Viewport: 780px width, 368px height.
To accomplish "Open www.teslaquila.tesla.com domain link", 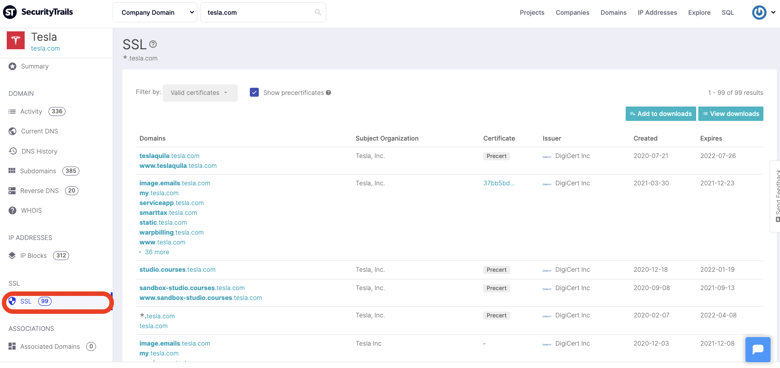I will click(x=178, y=166).
